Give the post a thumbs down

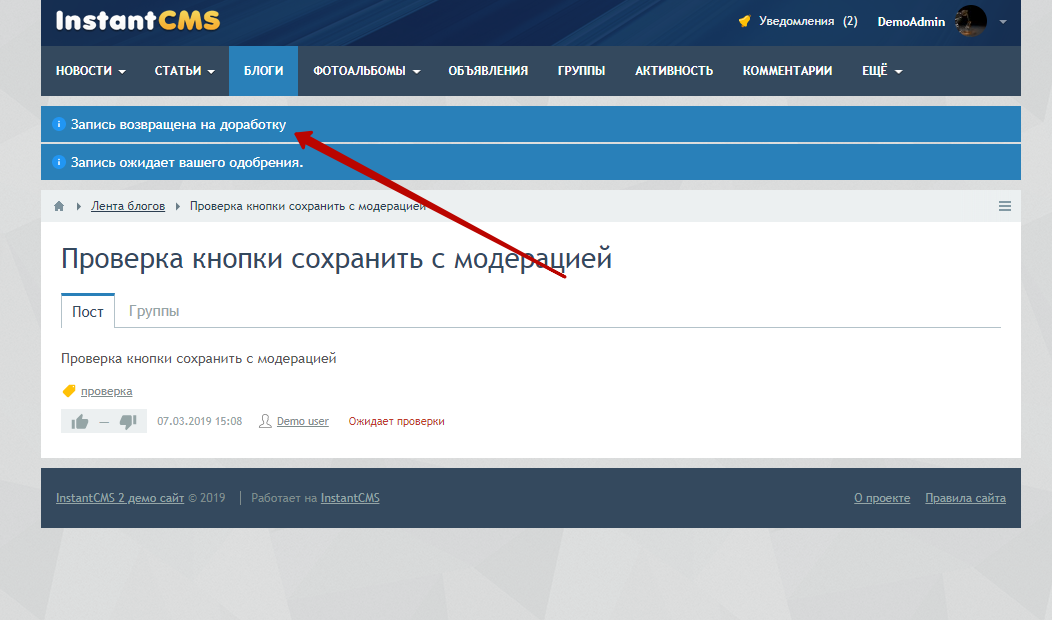(128, 421)
